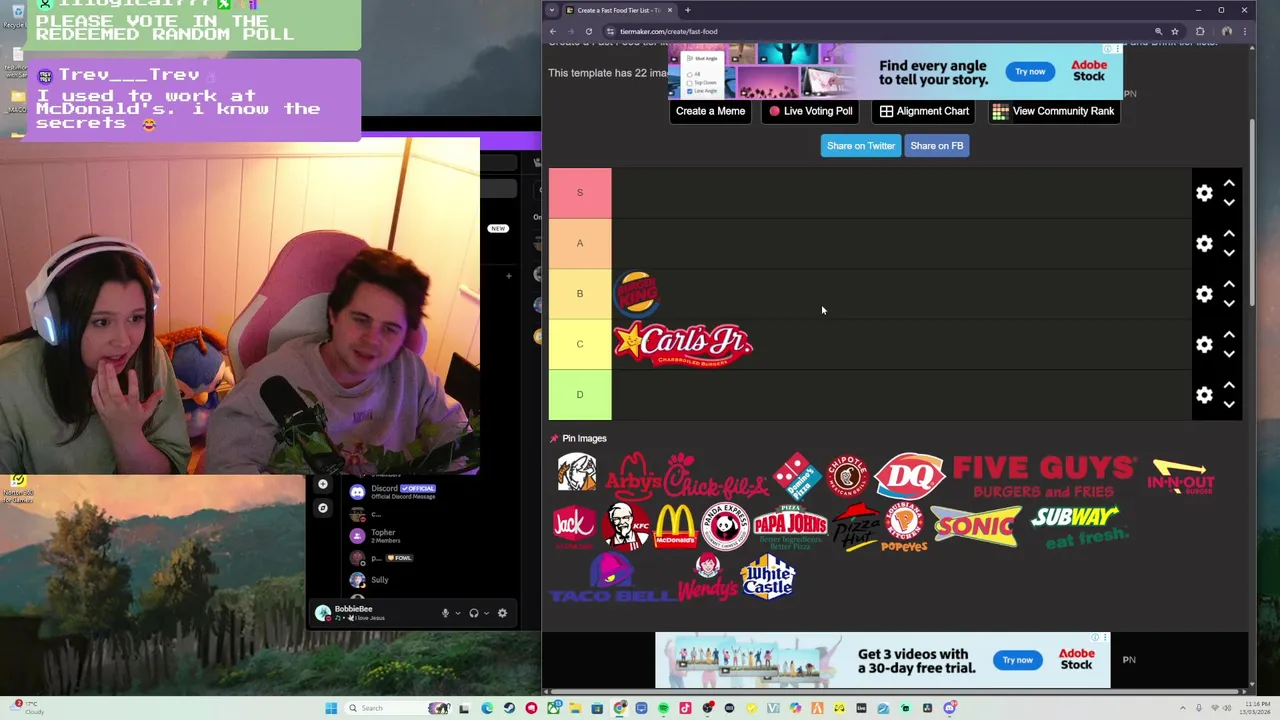
Task: Open the Alignment Chart
Action: [x=924, y=111]
